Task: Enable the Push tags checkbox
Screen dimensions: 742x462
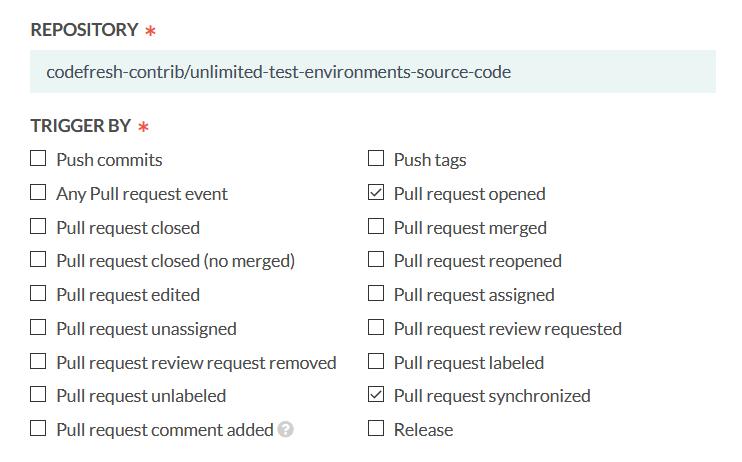Action: [x=376, y=159]
